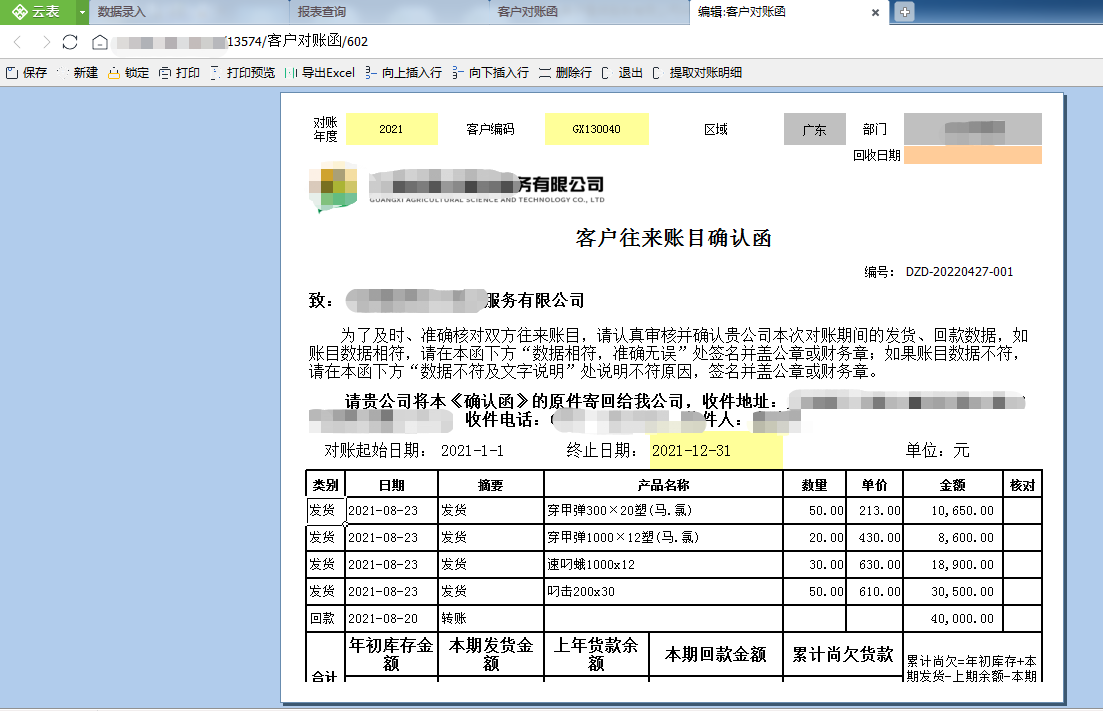1103x711 pixels.
Task: Switch to the 客户对账函 tab
Action: click(x=589, y=12)
